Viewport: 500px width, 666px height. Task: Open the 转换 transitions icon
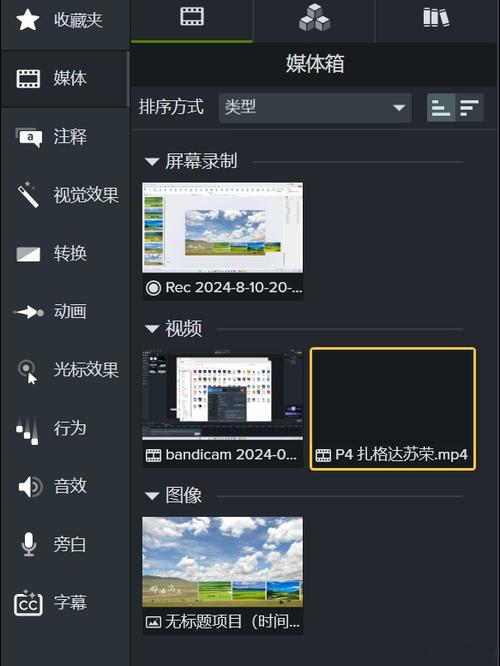28,254
